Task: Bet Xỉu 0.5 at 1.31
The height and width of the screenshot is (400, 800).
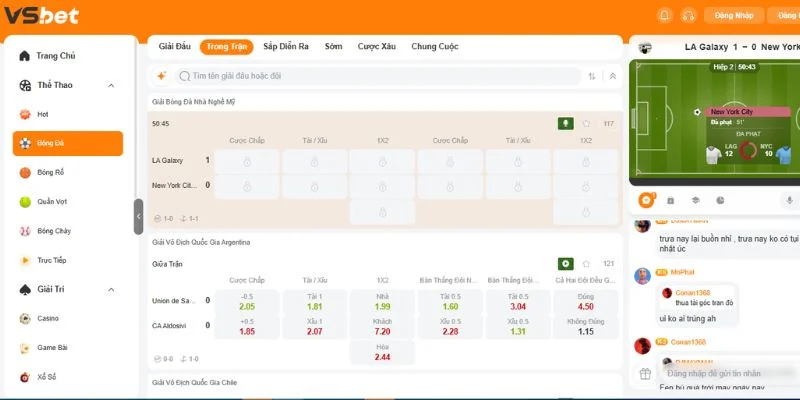Action: tap(518, 327)
